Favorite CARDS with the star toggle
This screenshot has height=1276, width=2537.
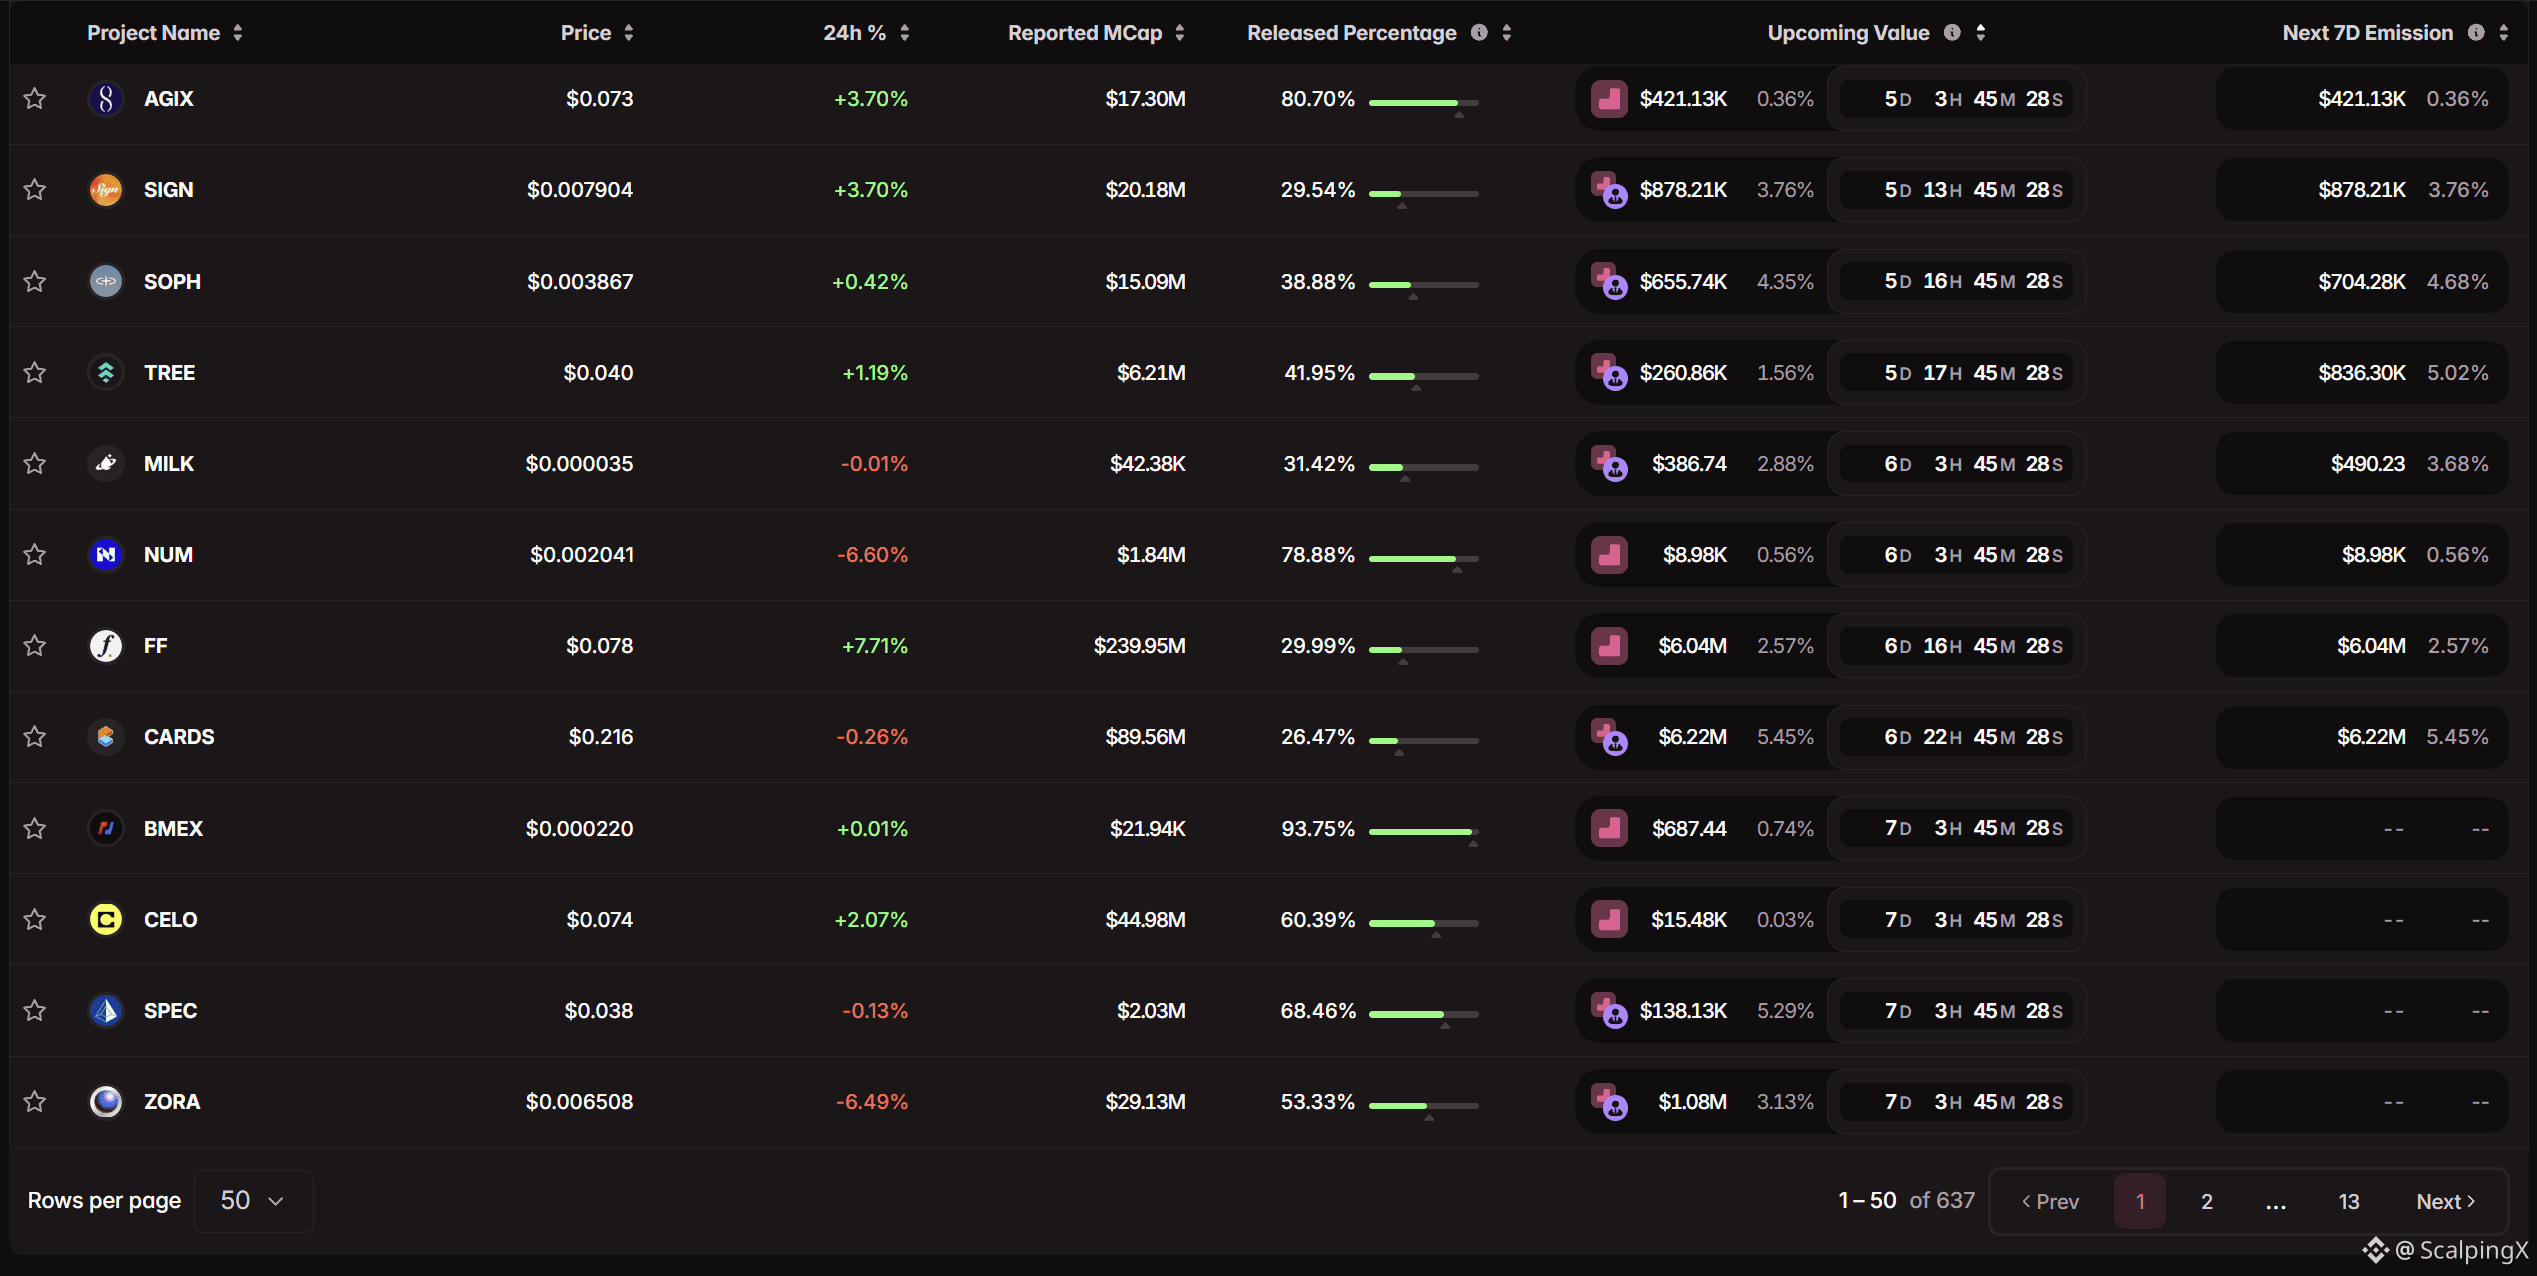point(35,737)
